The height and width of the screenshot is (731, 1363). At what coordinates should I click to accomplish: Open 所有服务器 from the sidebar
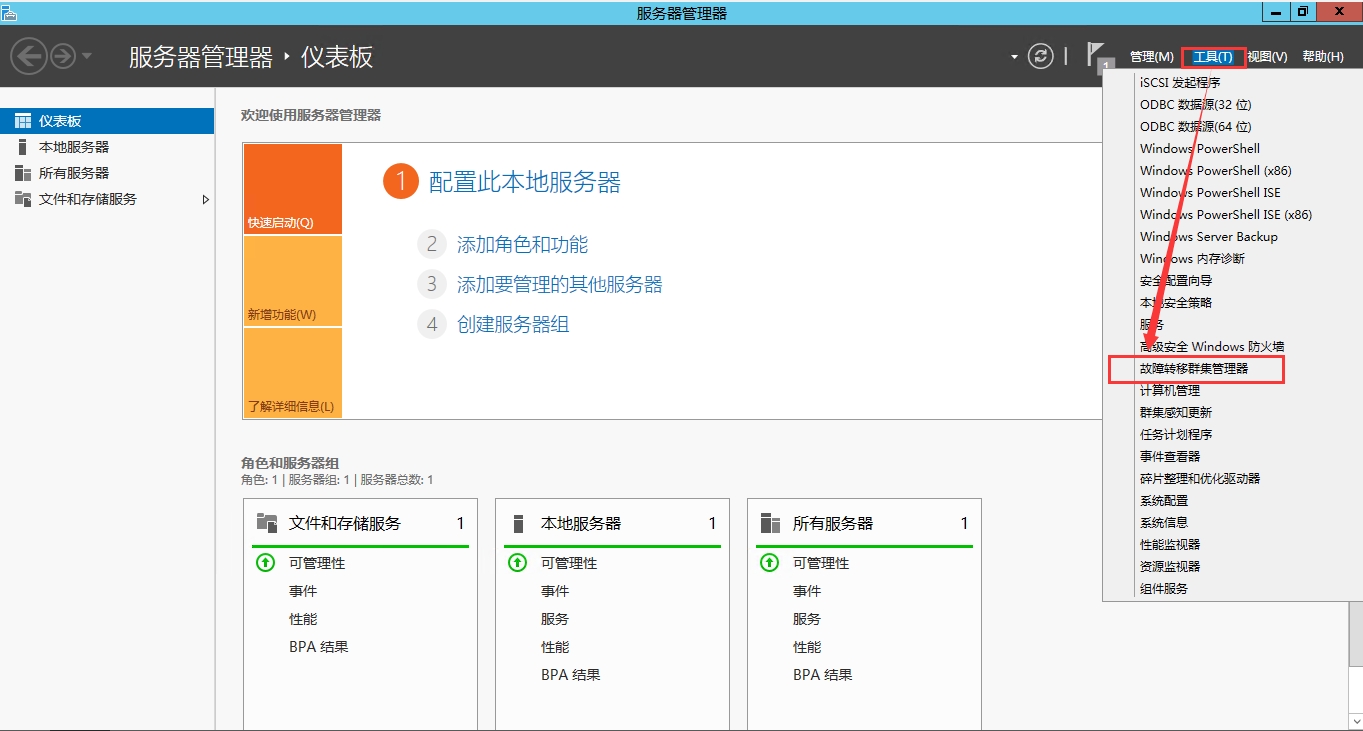click(62, 172)
